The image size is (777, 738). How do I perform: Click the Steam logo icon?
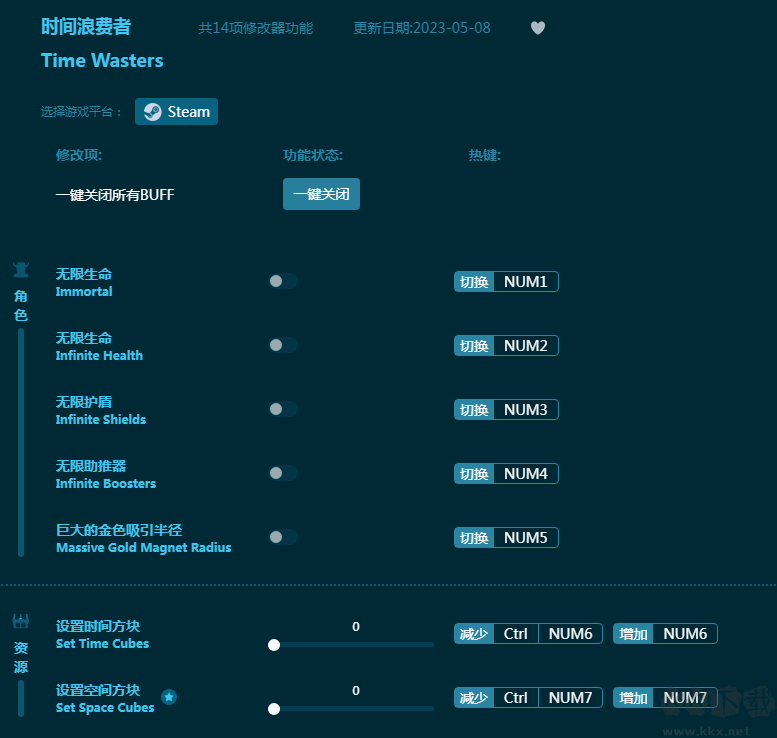point(152,112)
